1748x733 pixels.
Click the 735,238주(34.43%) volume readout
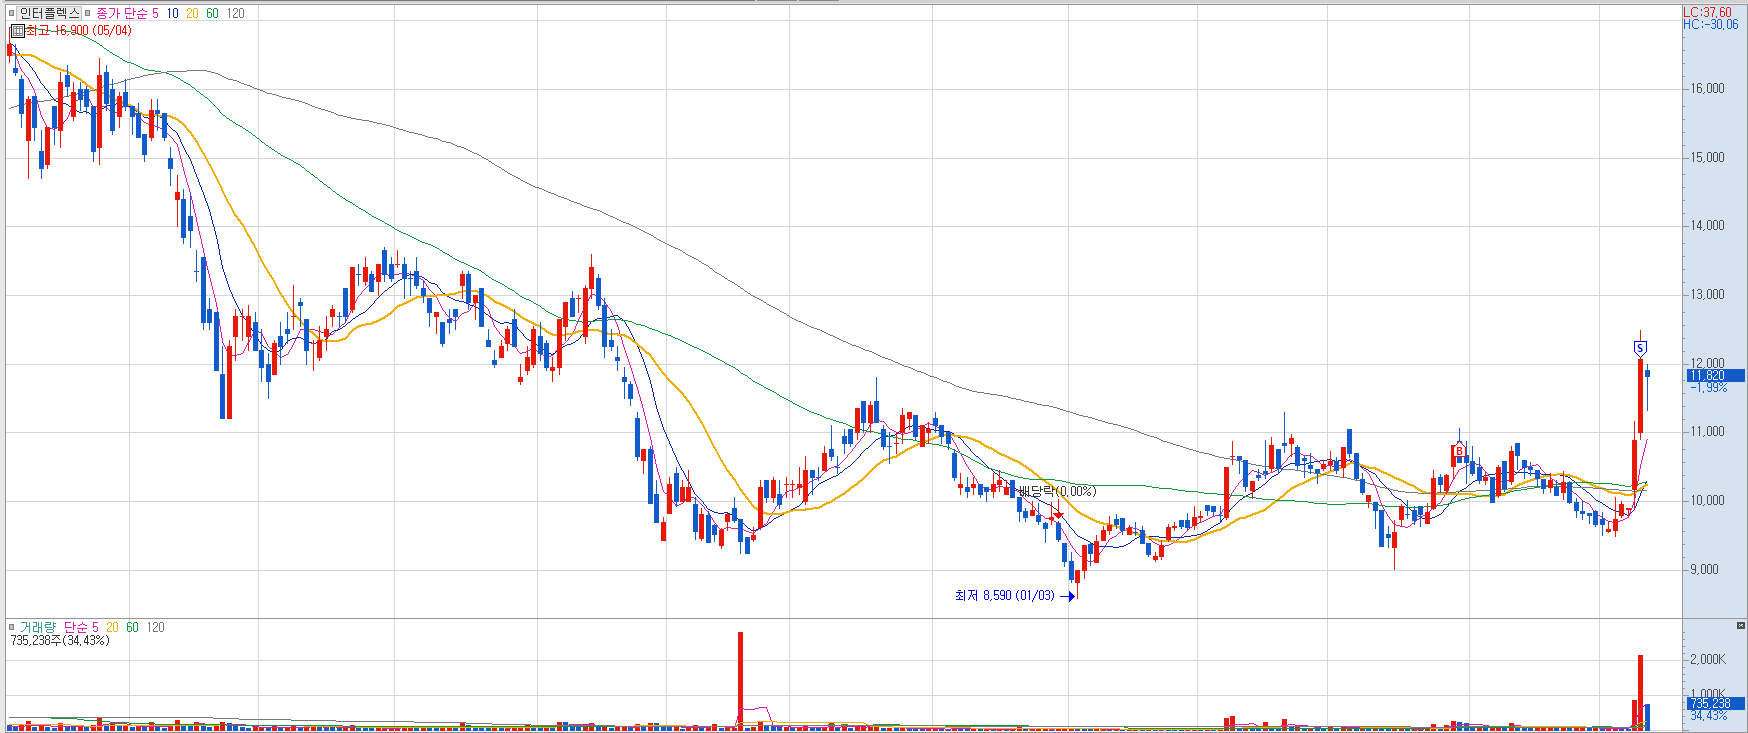[x=60, y=640]
